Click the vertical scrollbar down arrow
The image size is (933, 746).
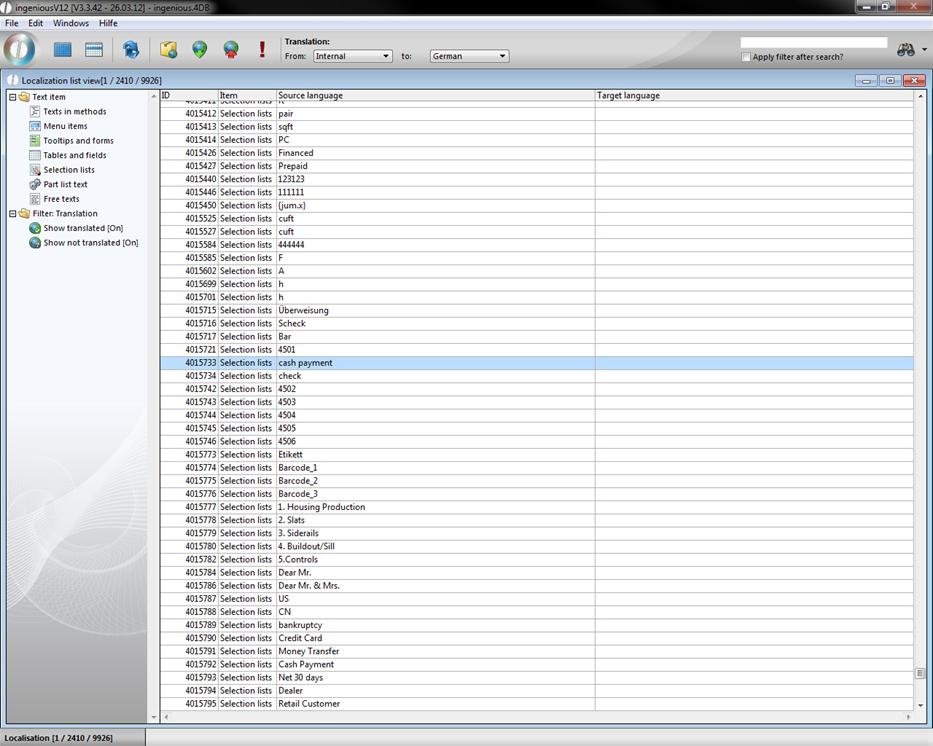[x=920, y=704]
